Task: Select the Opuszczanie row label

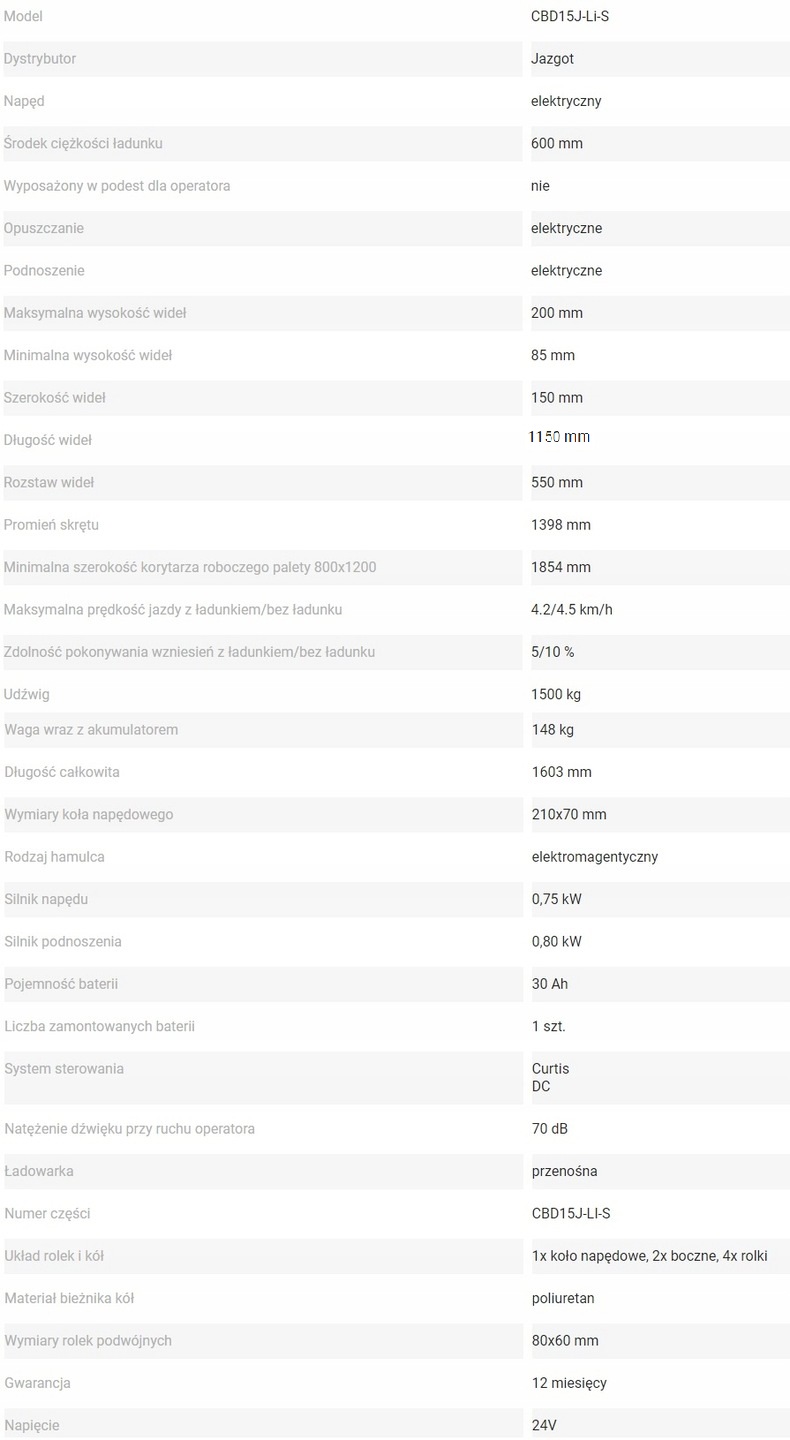Action: tap(44, 228)
